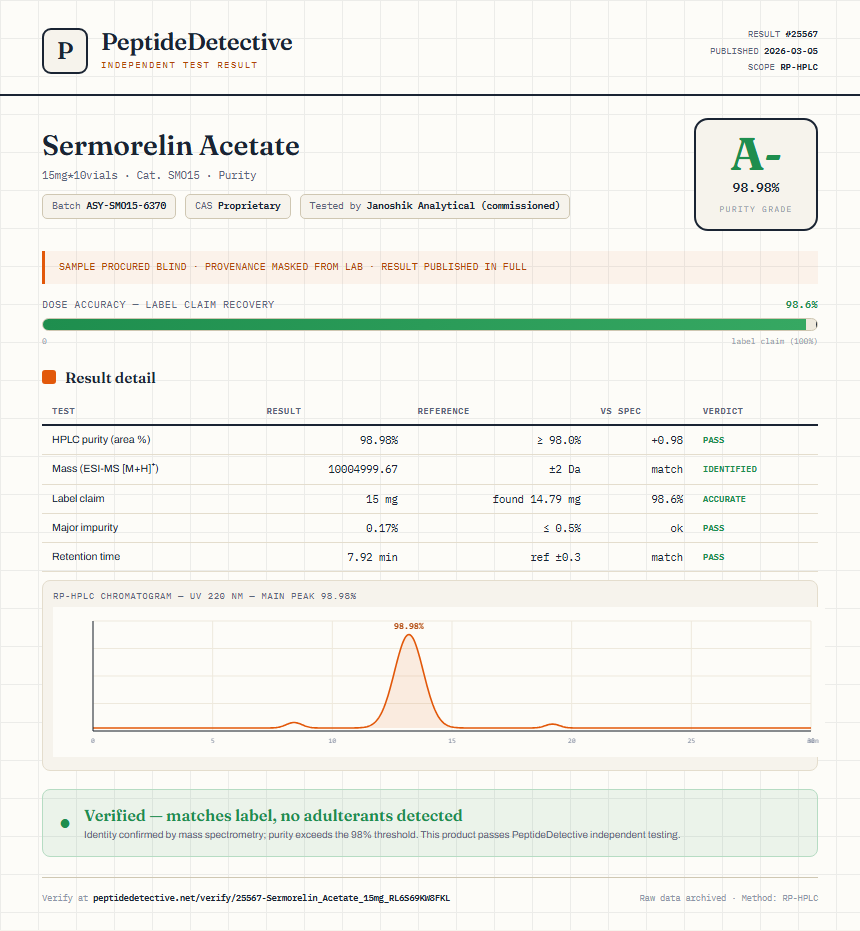
Task: Click the +0.98 vs spec cell
Action: click(x=667, y=440)
